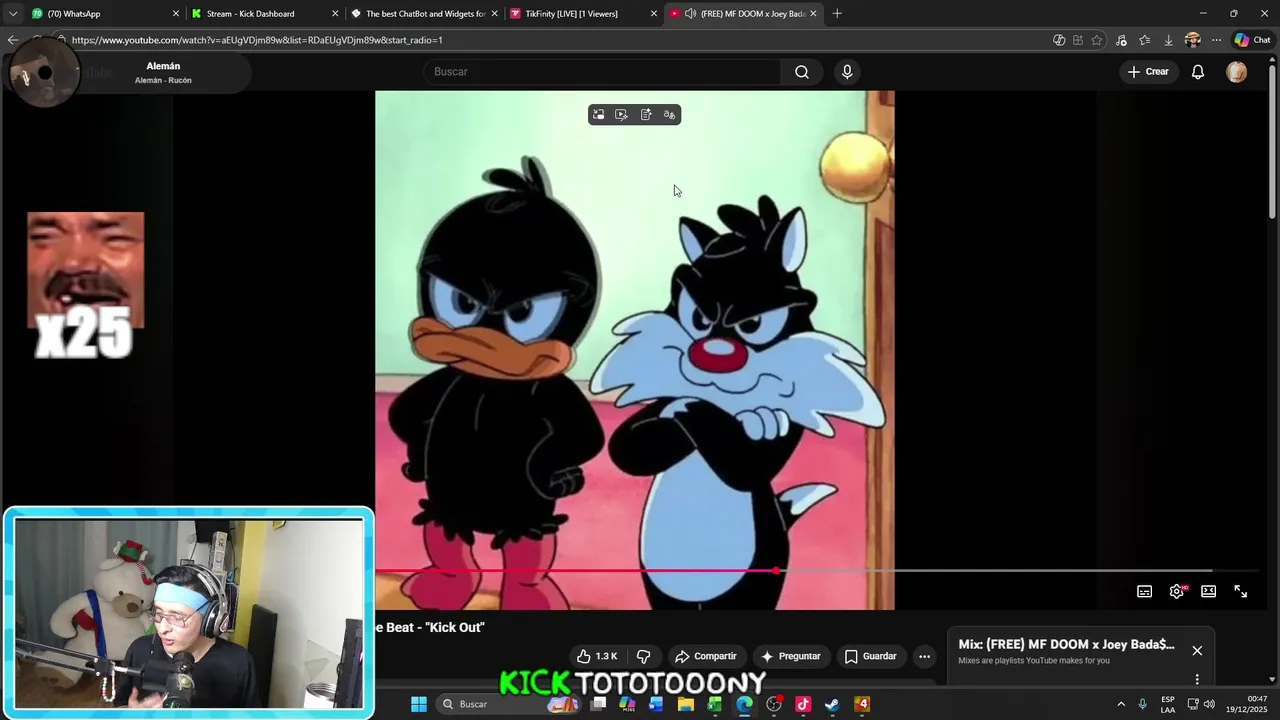Click the YouTube search magnifier button
1280x720 pixels.
(x=802, y=72)
